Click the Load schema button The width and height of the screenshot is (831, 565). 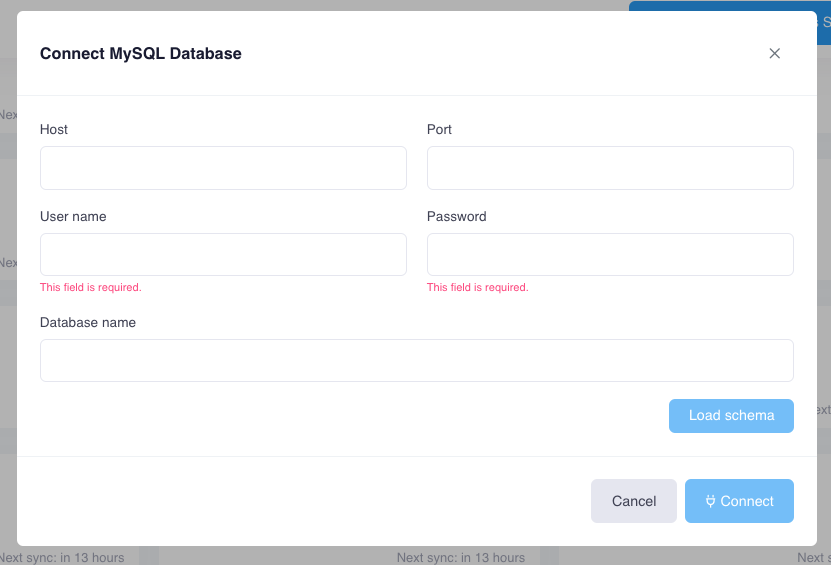(731, 416)
